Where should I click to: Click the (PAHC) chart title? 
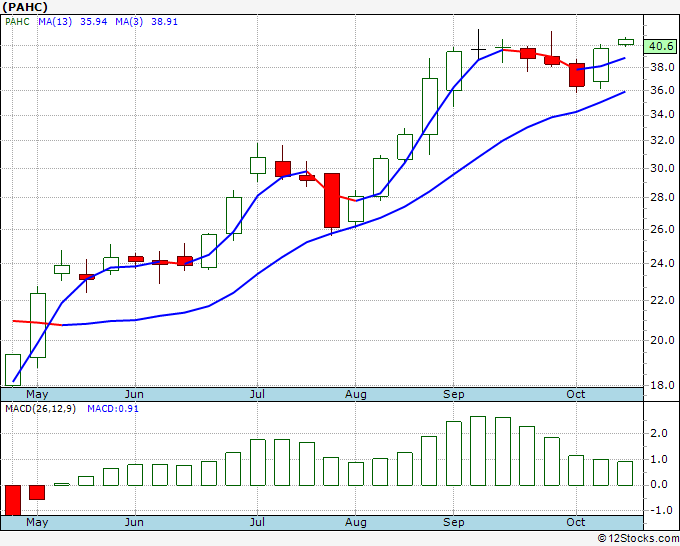pyautogui.click(x=25, y=7)
